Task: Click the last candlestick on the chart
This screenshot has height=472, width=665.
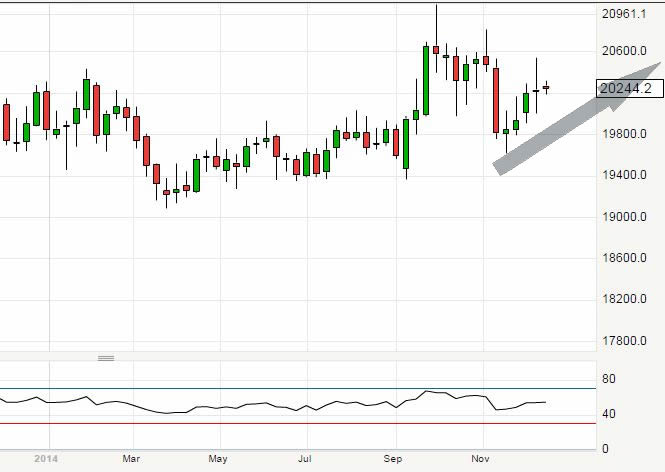Action: [x=546, y=88]
